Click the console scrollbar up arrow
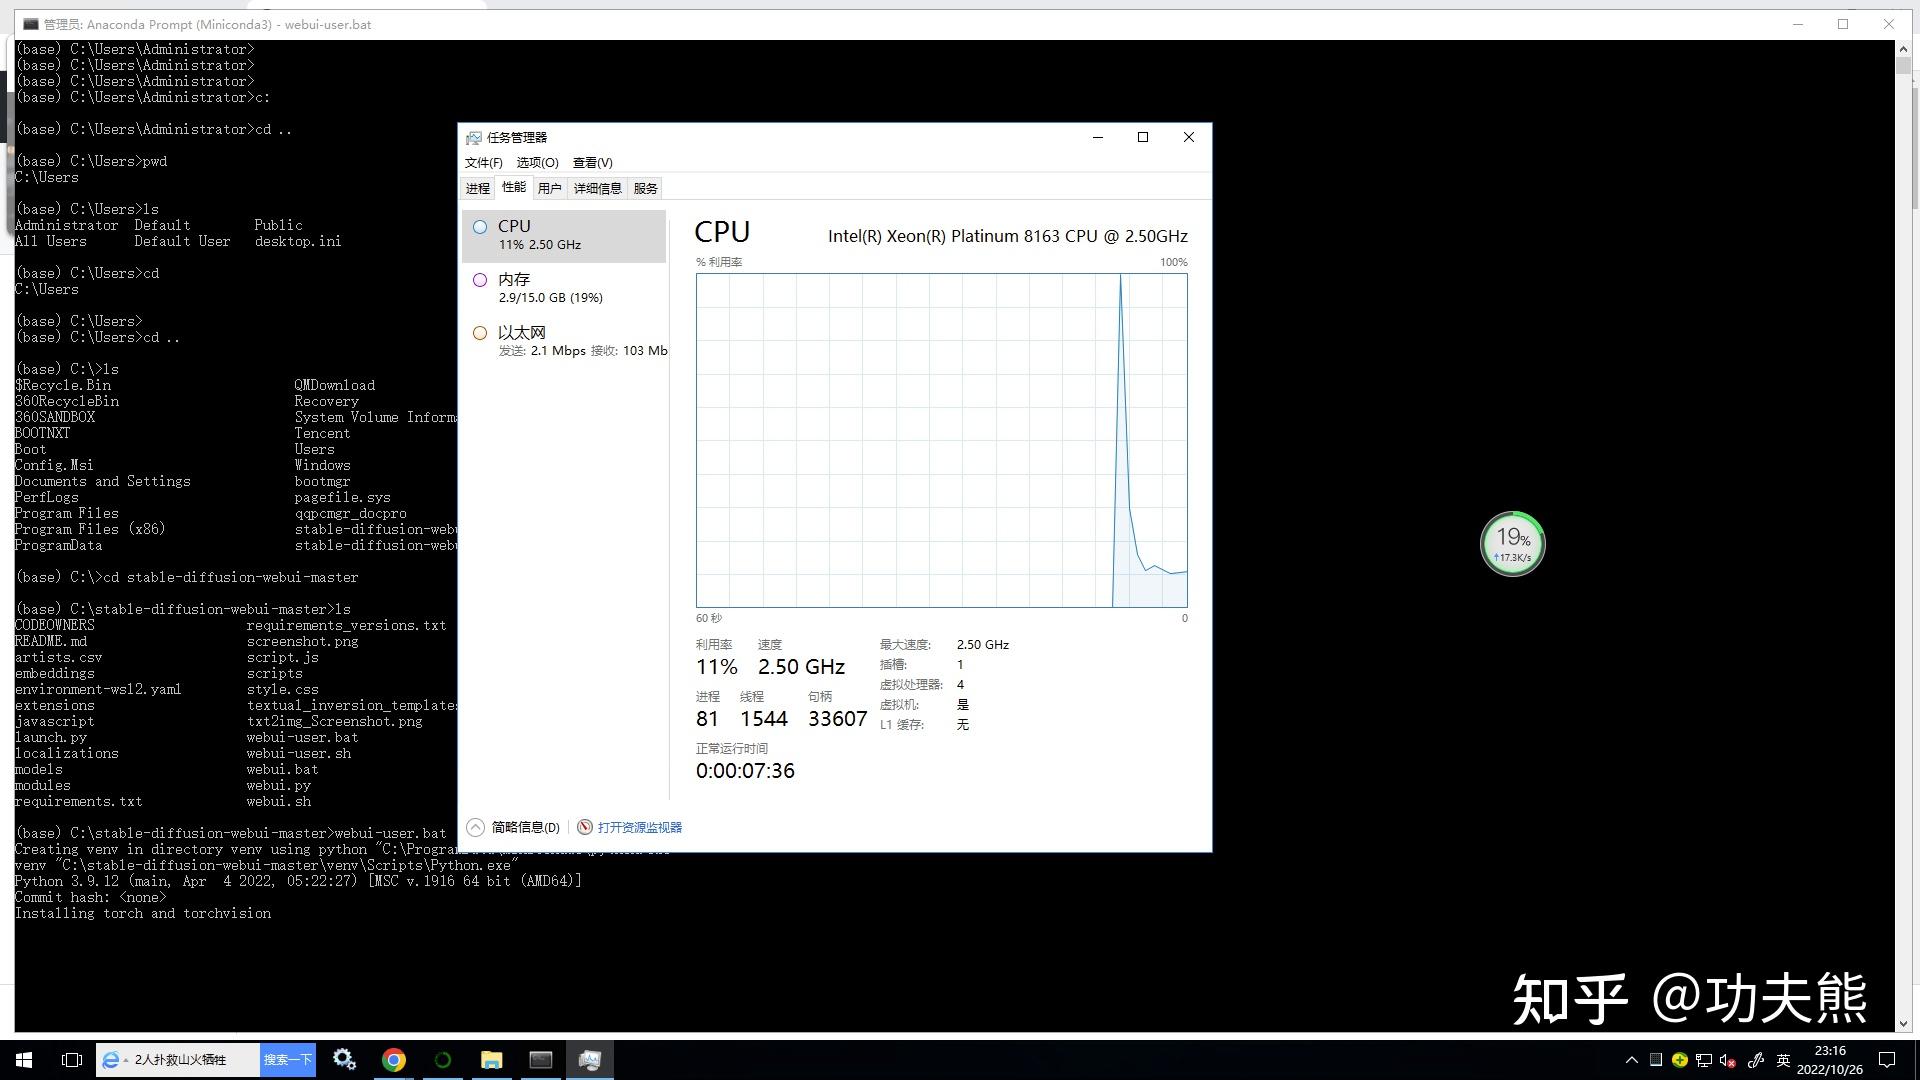Viewport: 1920px width, 1080px height. point(1903,49)
